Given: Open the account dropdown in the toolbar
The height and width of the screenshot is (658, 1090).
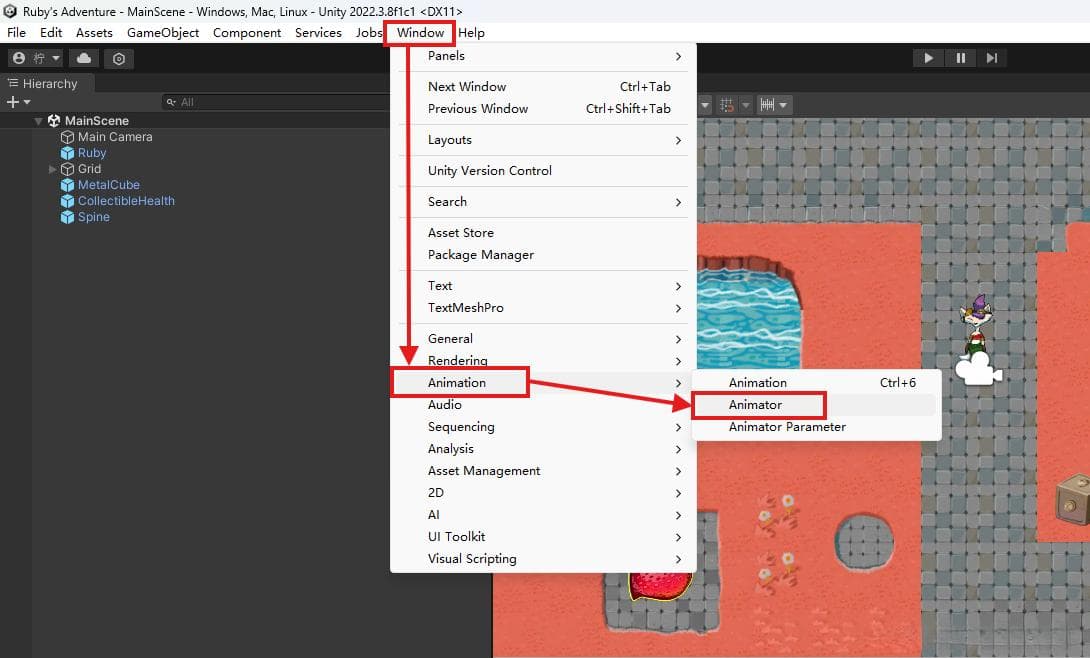Looking at the screenshot, I should [x=37, y=58].
